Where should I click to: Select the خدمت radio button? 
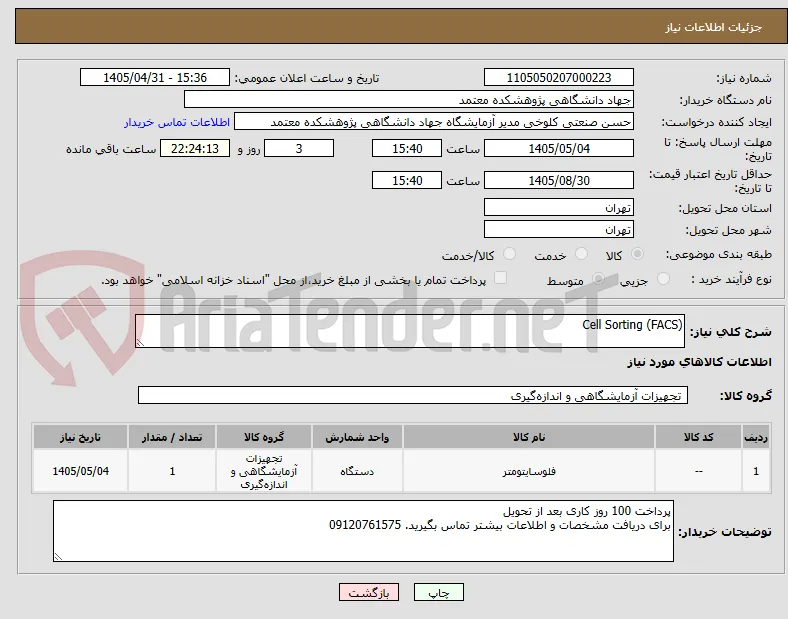[581, 254]
